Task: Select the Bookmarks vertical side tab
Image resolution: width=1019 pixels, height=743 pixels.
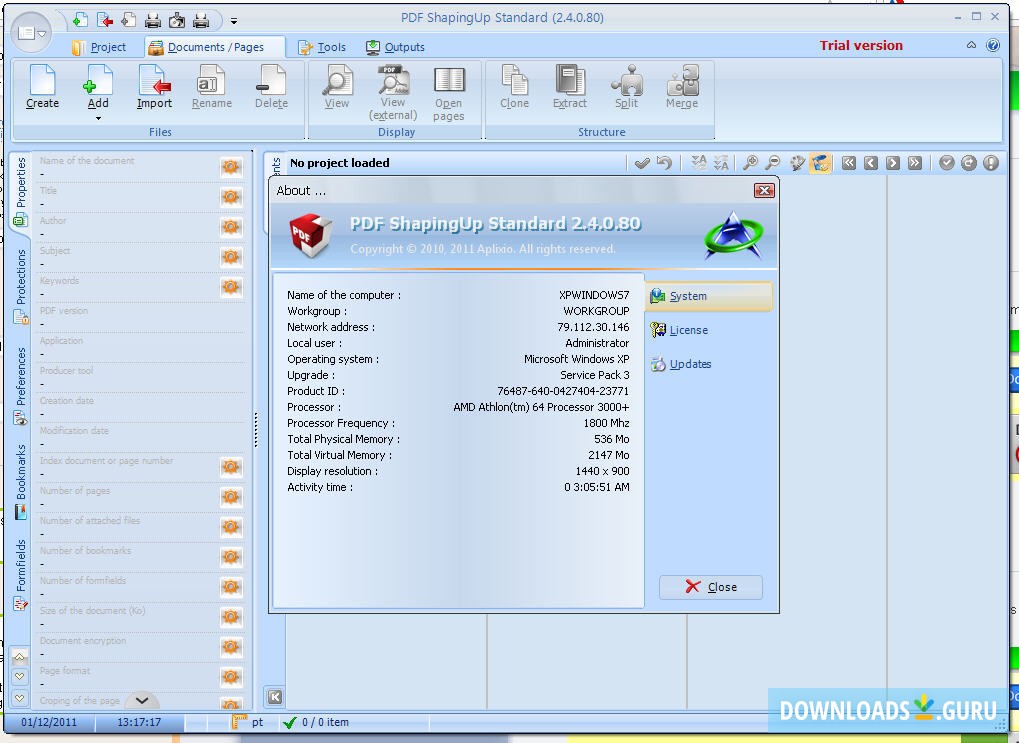Action: (x=21, y=482)
